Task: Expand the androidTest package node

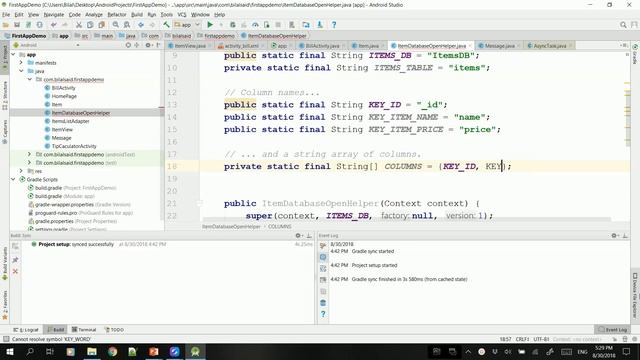Action: pos(29,154)
